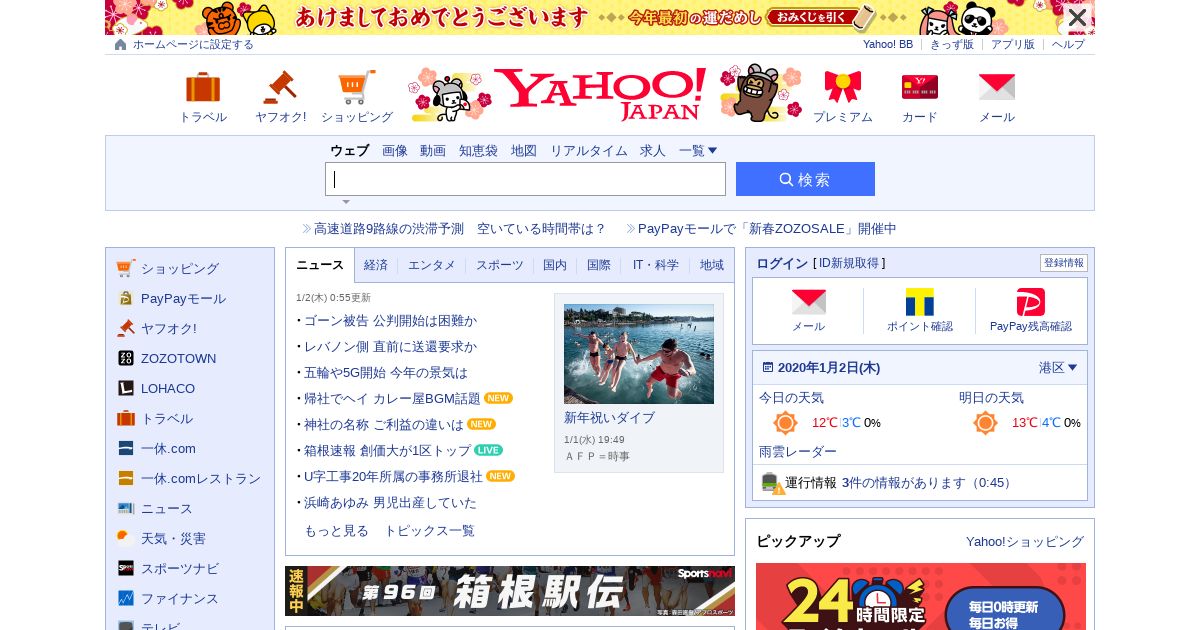Switch to the エンタメ news tab
This screenshot has height=630, width=1200.
point(431,265)
